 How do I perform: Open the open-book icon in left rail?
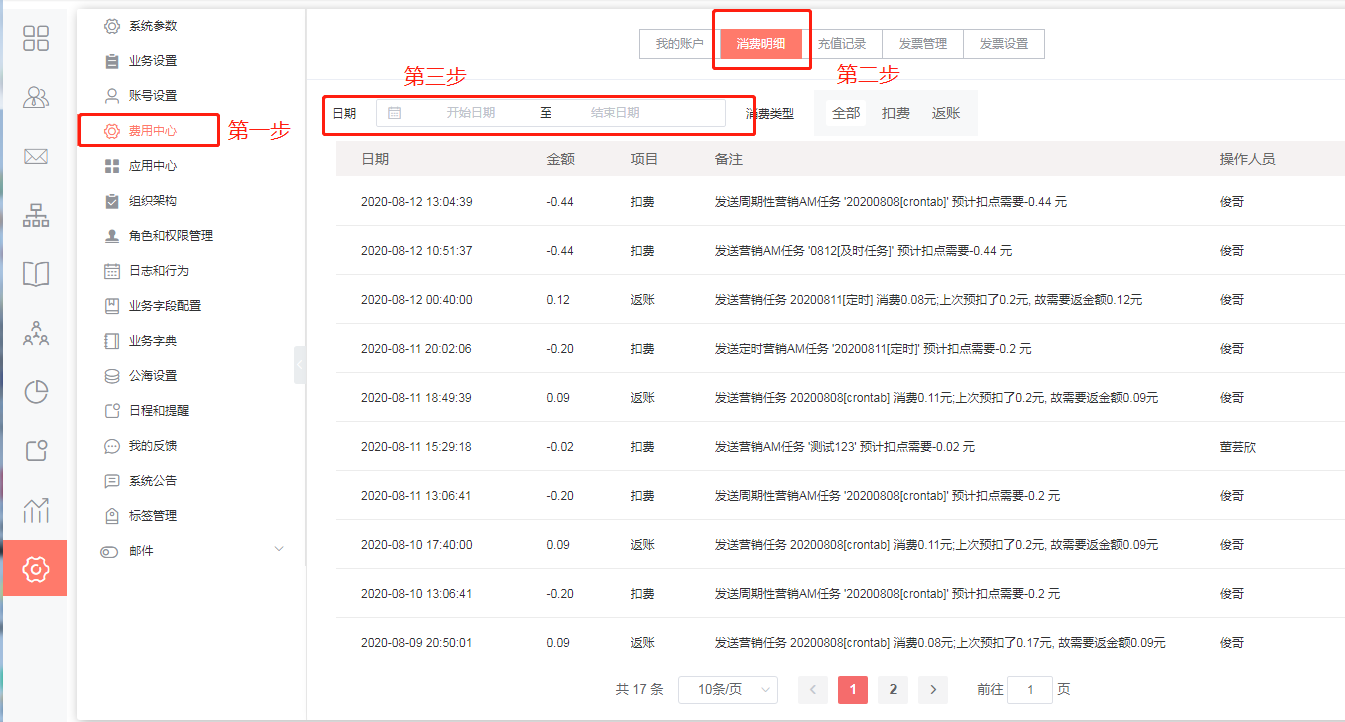point(36,274)
